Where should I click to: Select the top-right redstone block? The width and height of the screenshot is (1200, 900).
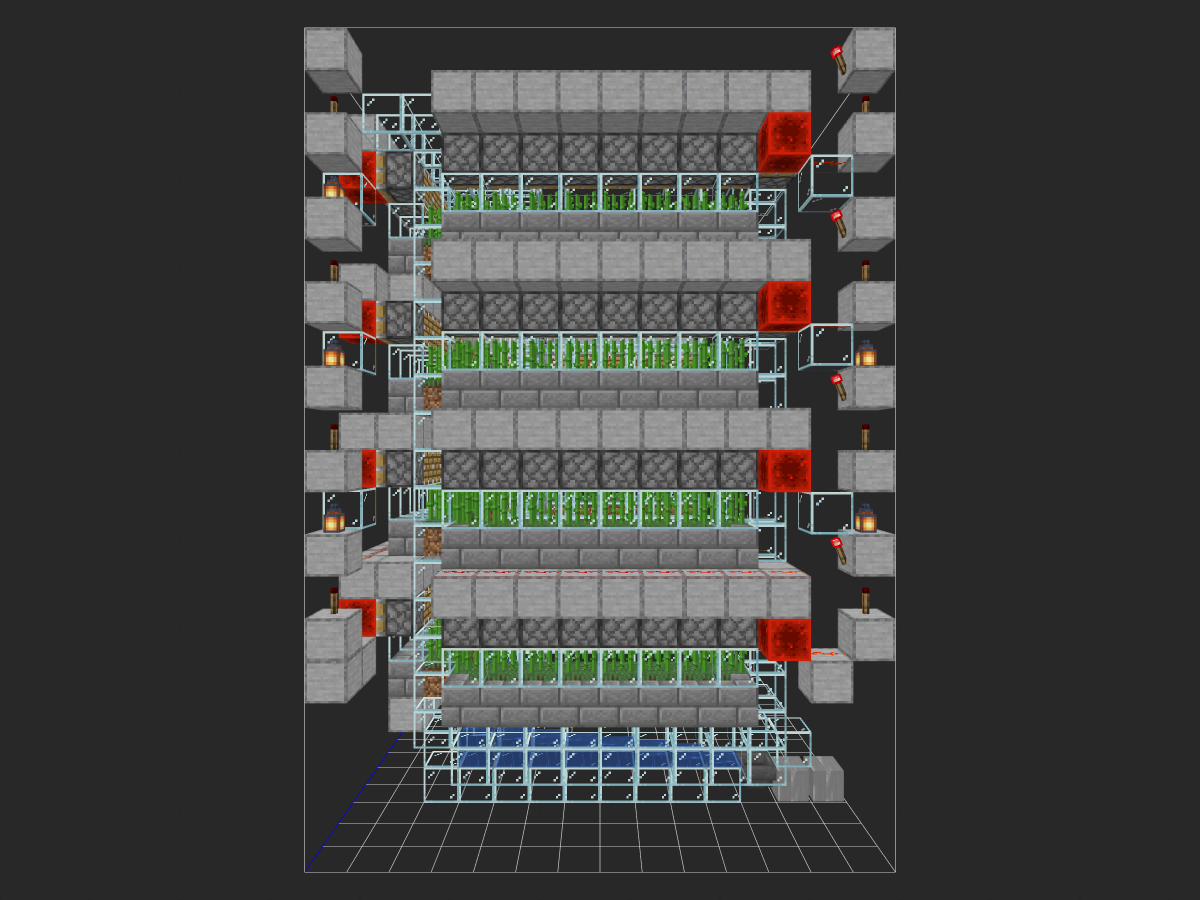785,142
